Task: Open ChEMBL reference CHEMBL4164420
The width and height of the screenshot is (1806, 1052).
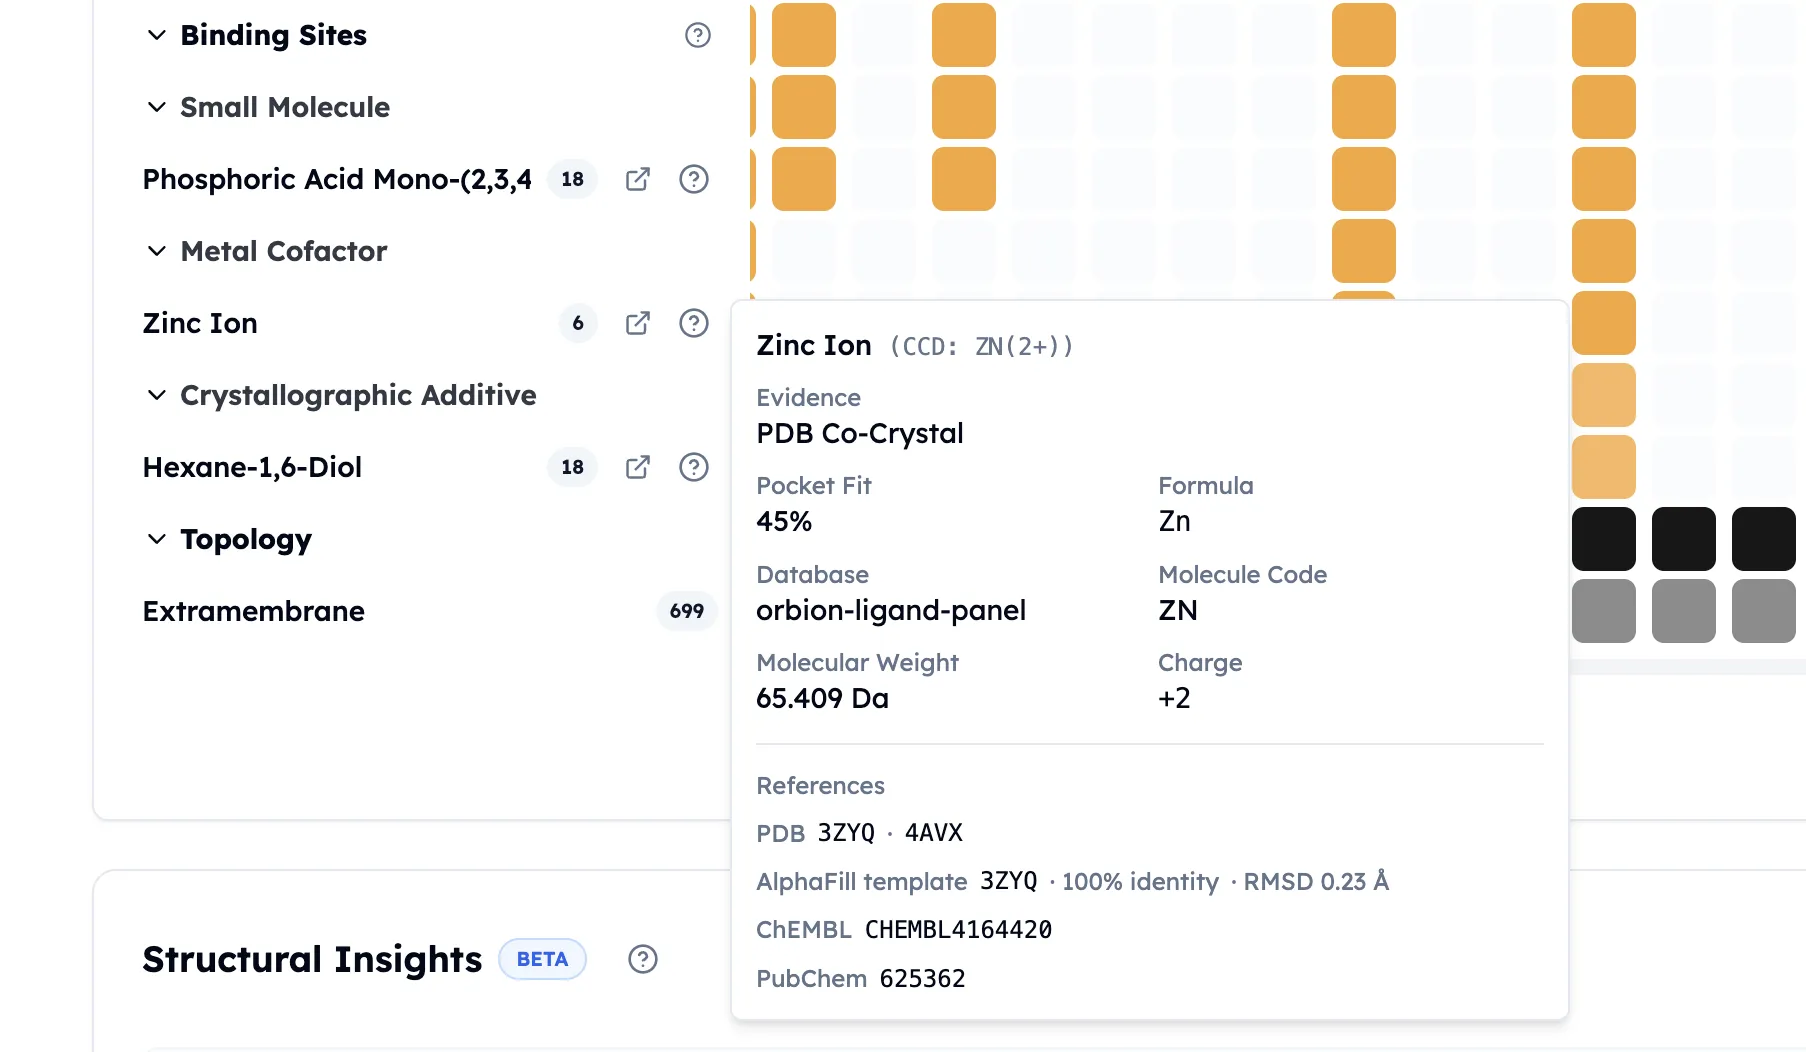Action: point(958,930)
